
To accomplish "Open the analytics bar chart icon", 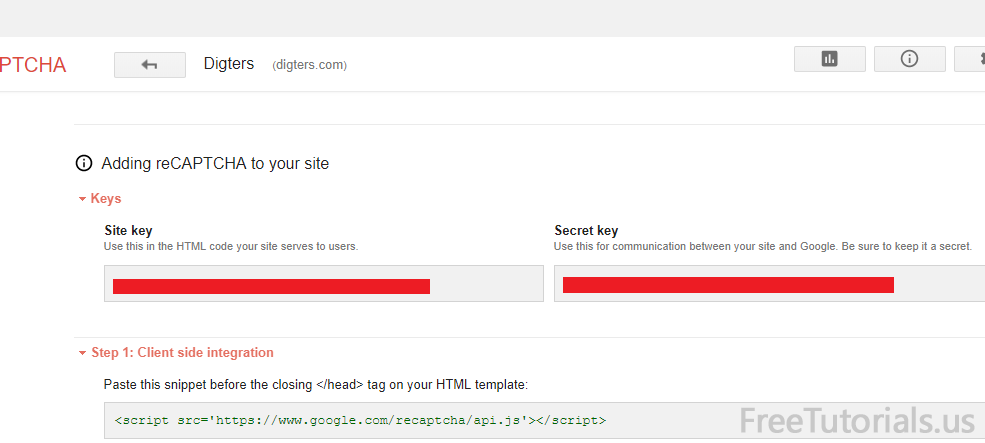I will click(829, 59).
